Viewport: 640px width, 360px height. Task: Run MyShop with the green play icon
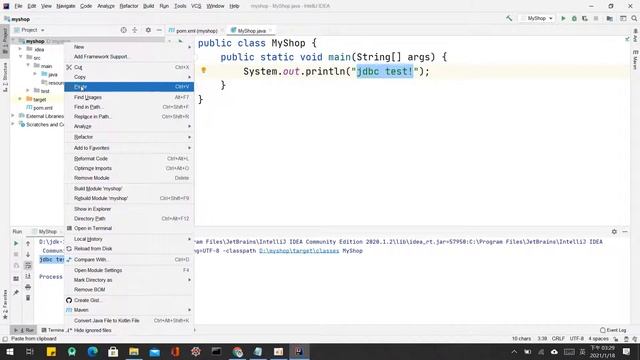(563, 18)
